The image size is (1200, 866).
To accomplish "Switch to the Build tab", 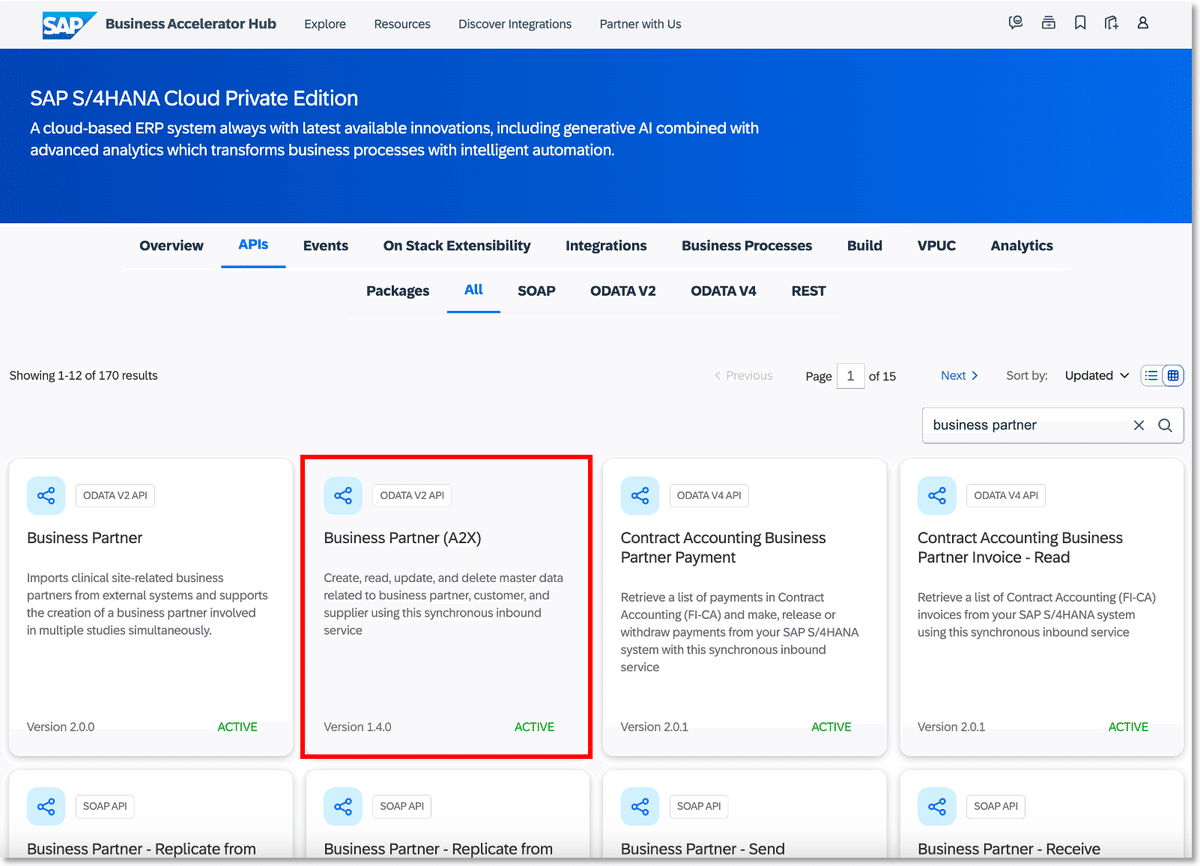I will tap(865, 246).
